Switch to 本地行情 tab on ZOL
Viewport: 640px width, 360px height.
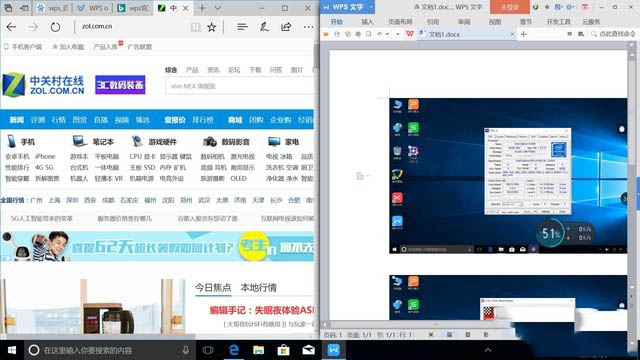[x=258, y=287]
